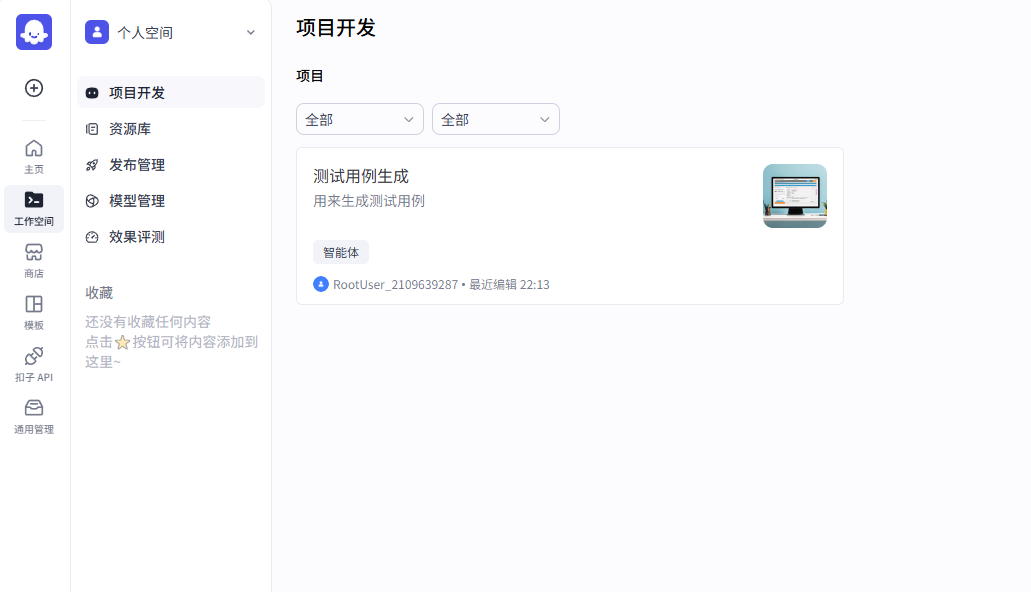This screenshot has height=592, width=1031.
Task: Click the 收藏 section heading
Action: tap(99, 293)
